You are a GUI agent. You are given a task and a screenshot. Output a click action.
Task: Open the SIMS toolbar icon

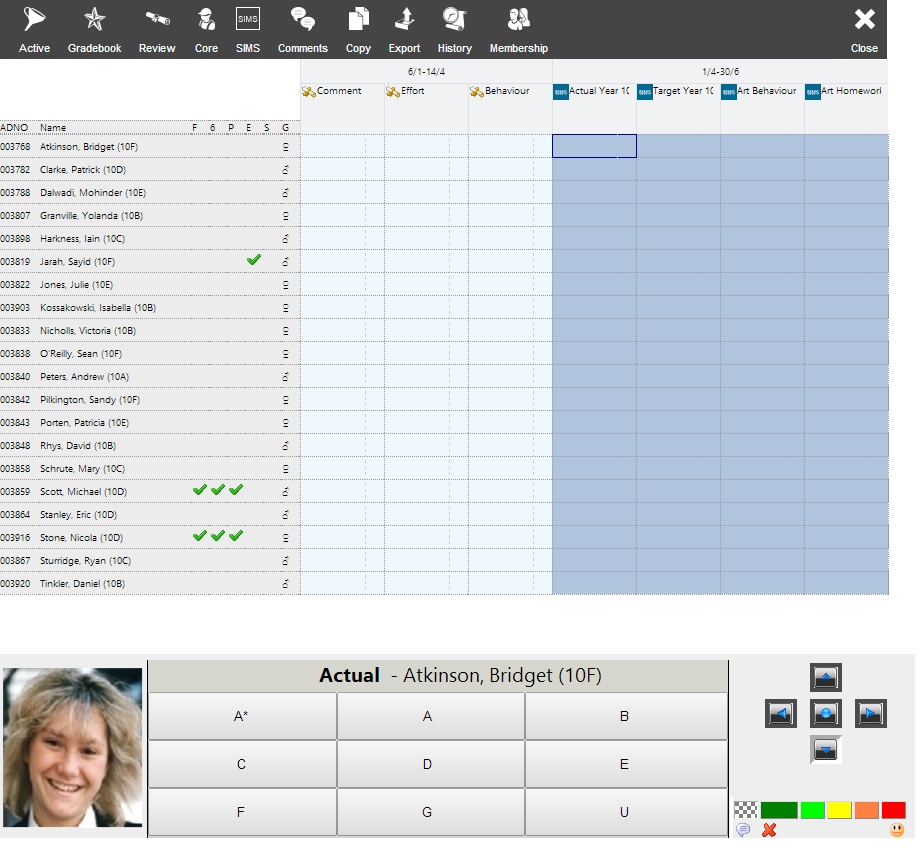pos(248,31)
